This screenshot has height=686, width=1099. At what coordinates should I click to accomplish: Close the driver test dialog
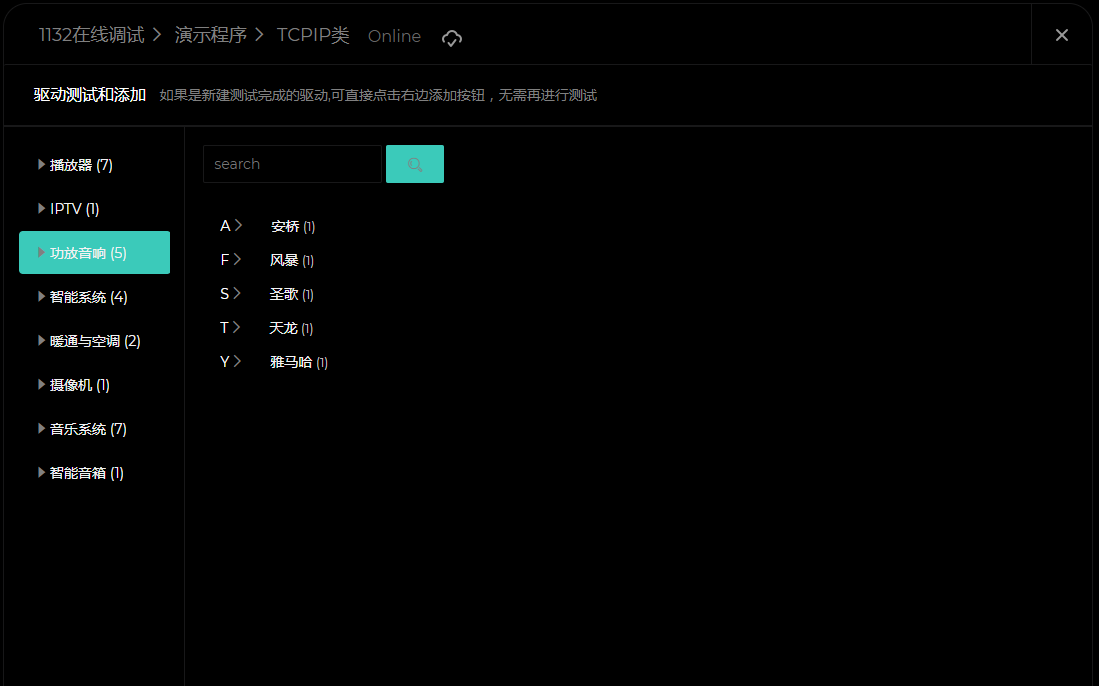point(1062,35)
